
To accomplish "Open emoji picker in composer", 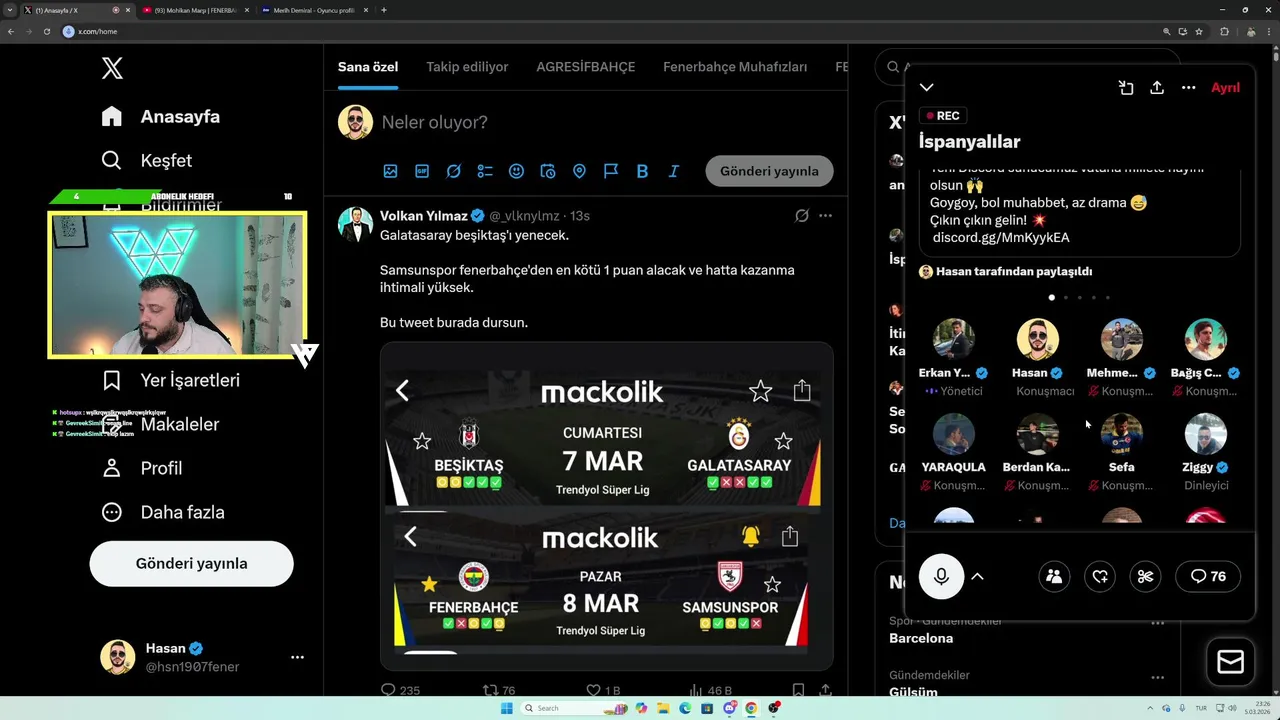I will coord(516,171).
